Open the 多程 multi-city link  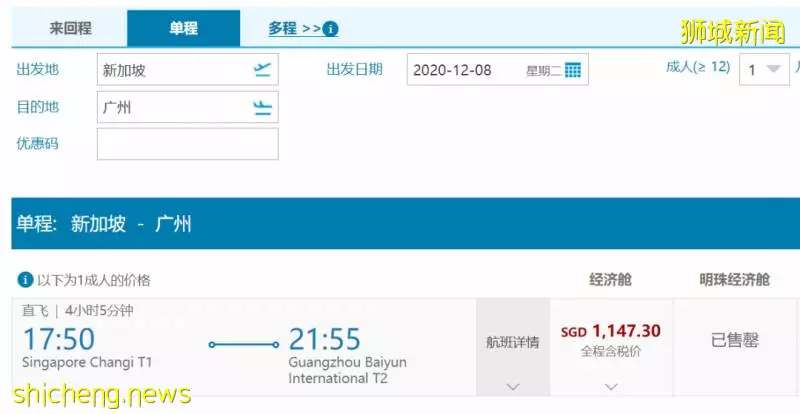point(294,29)
